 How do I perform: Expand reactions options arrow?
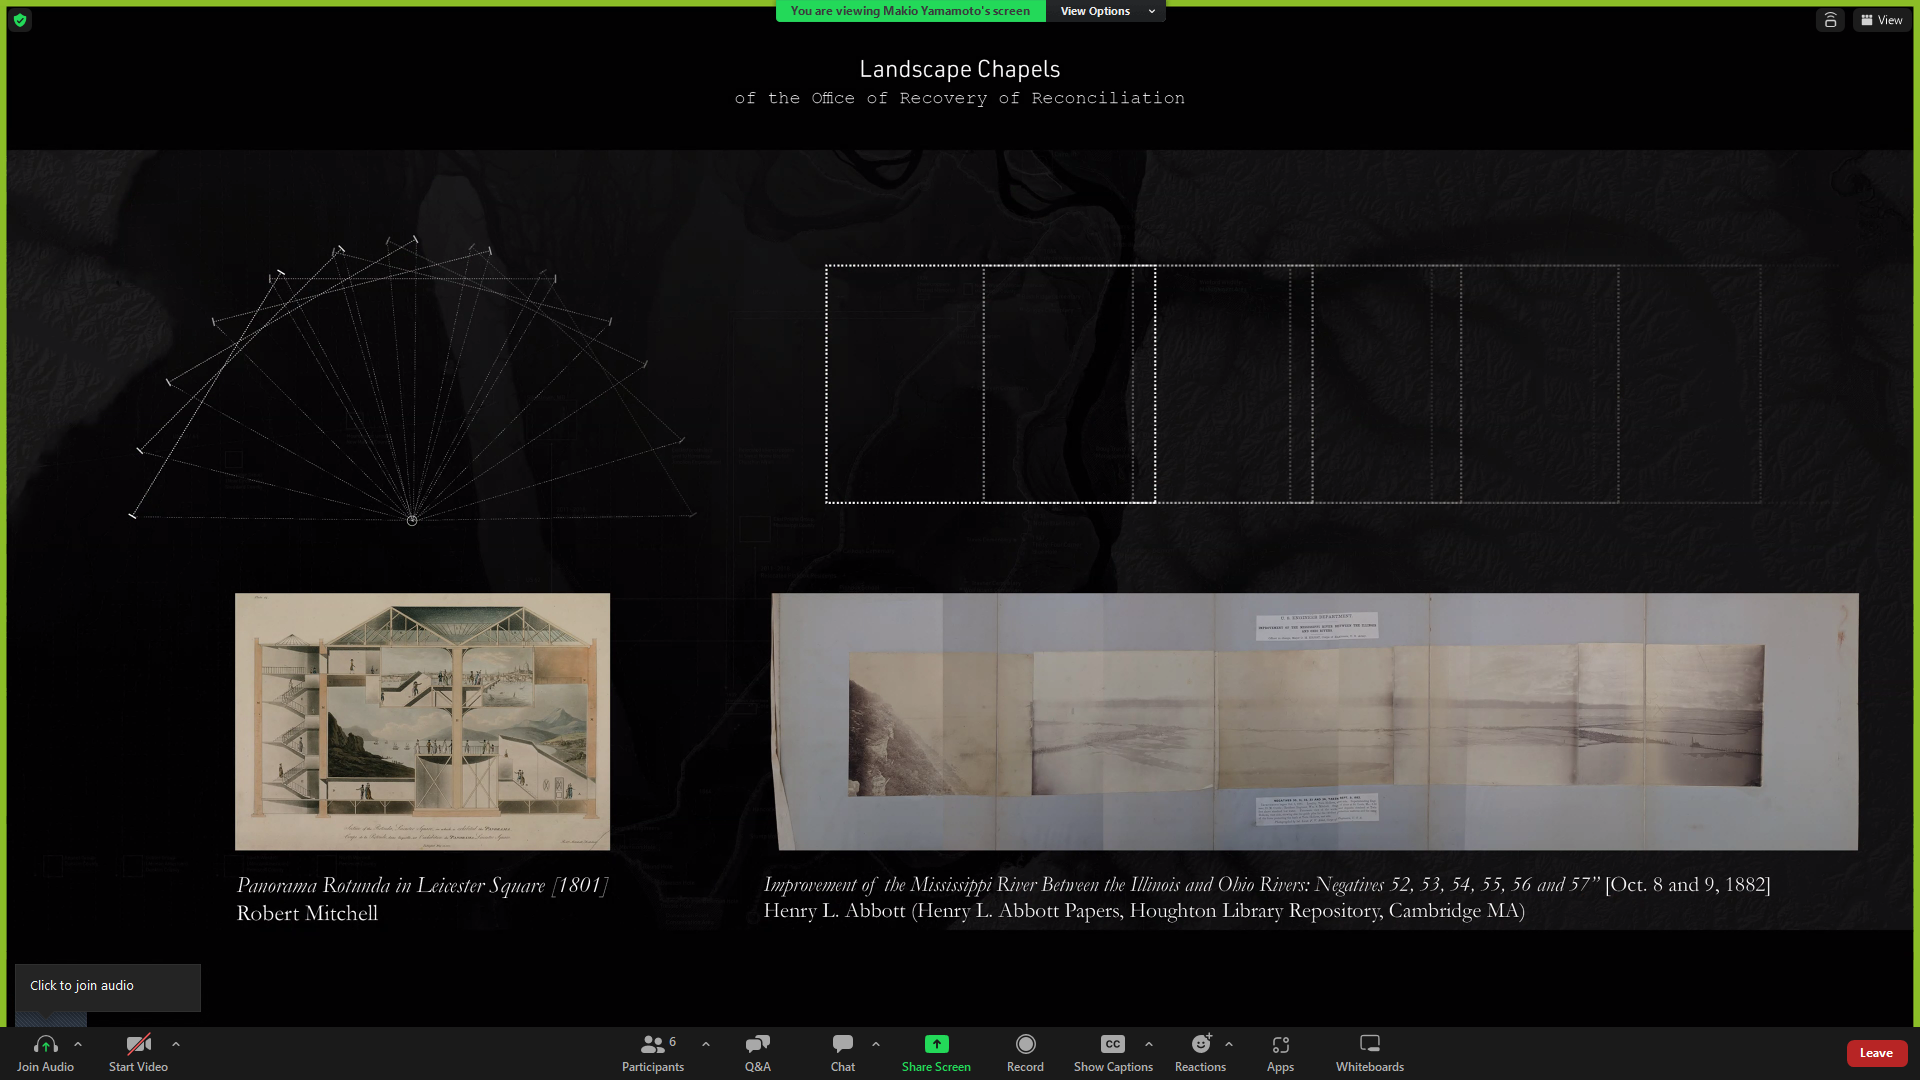(x=1229, y=1044)
